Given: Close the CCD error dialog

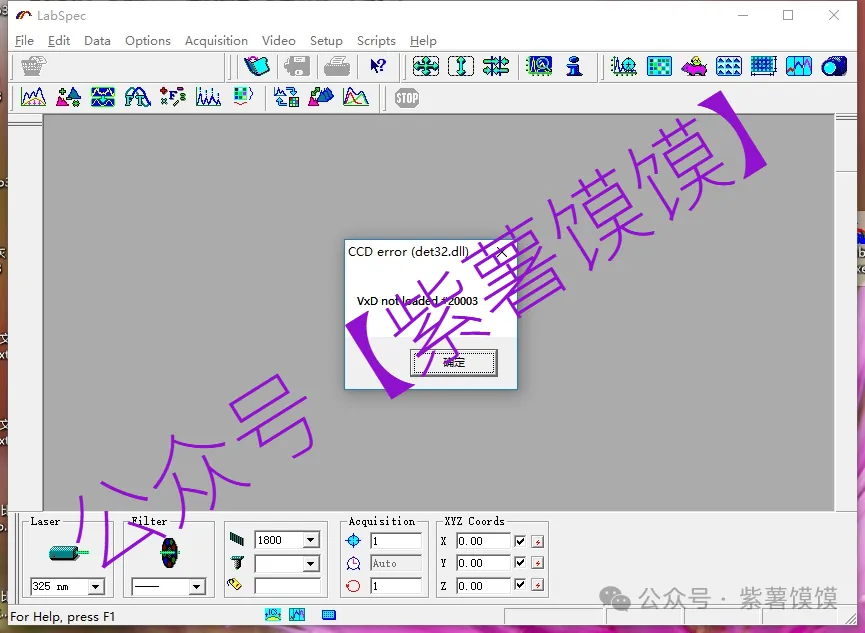Looking at the screenshot, I should point(502,252).
